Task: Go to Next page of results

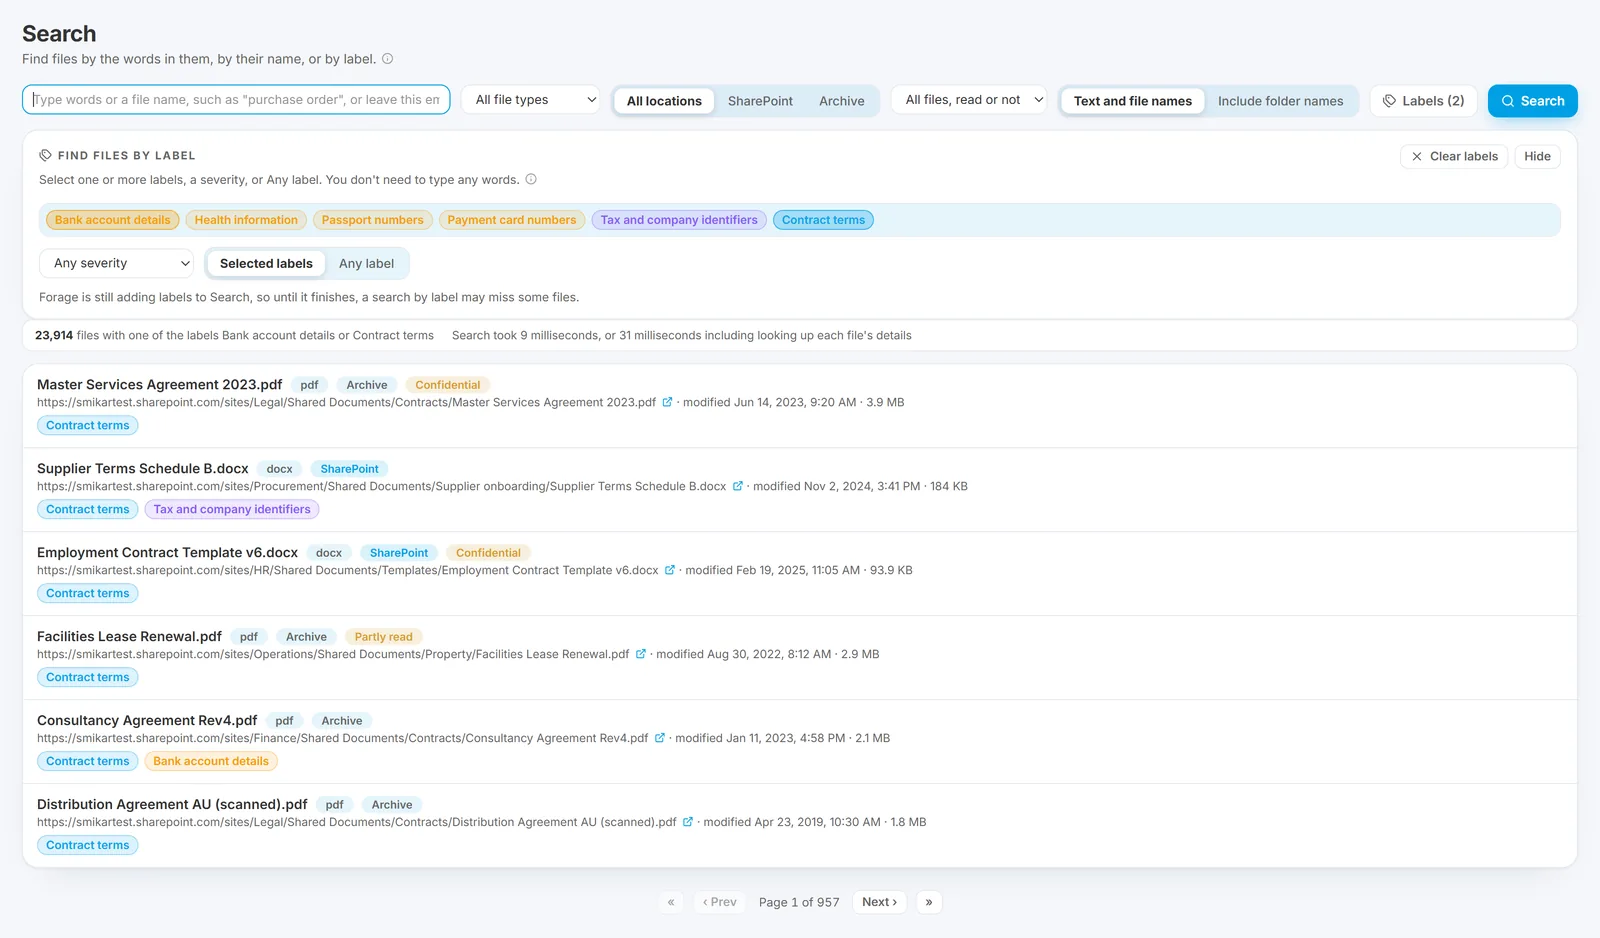Action: [880, 902]
